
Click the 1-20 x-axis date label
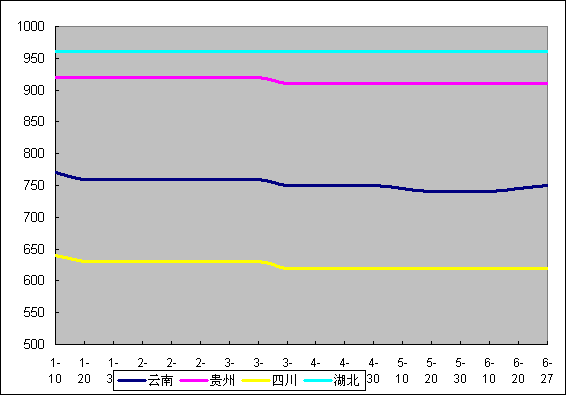pyautogui.click(x=84, y=371)
